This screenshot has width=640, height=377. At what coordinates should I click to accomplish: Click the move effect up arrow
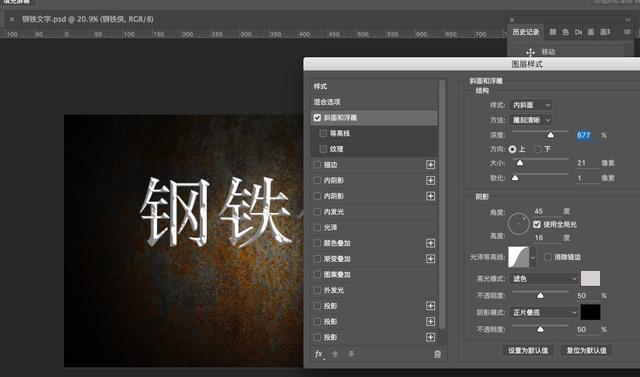coord(335,354)
